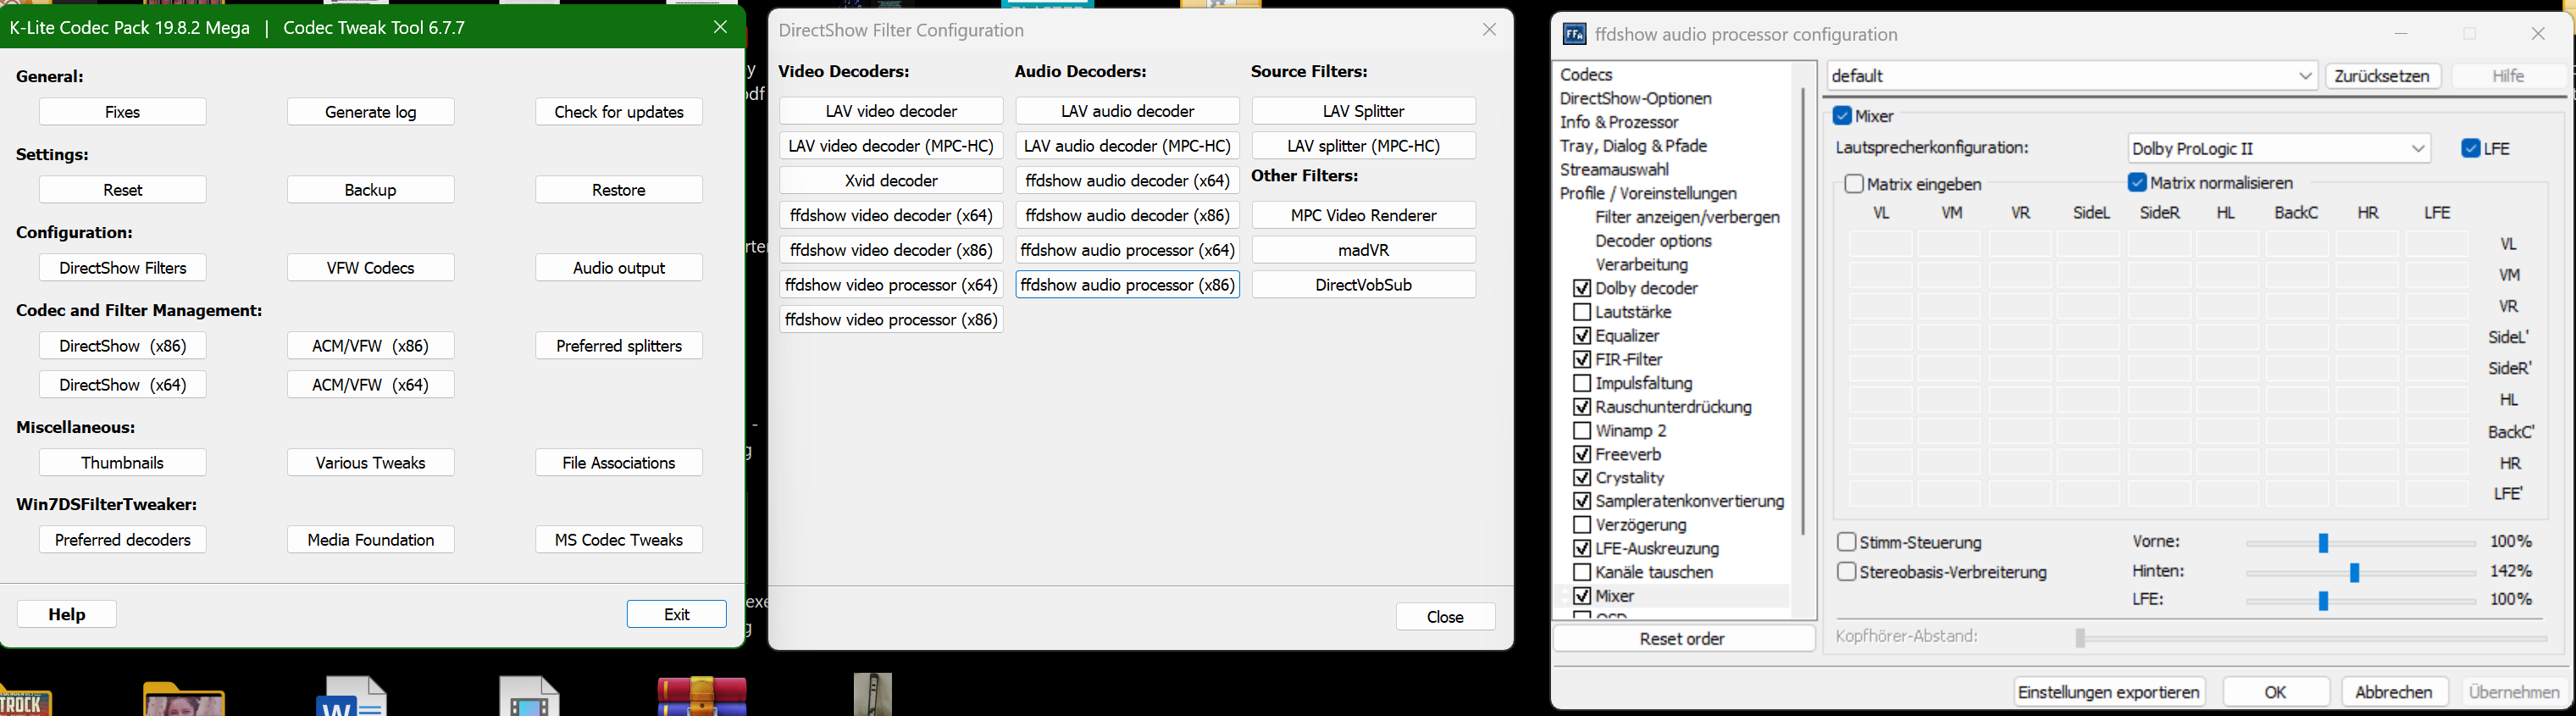
Task: Uncheck the Mixer checkbox above Lautsprecherkonfiguration
Action: (1843, 116)
